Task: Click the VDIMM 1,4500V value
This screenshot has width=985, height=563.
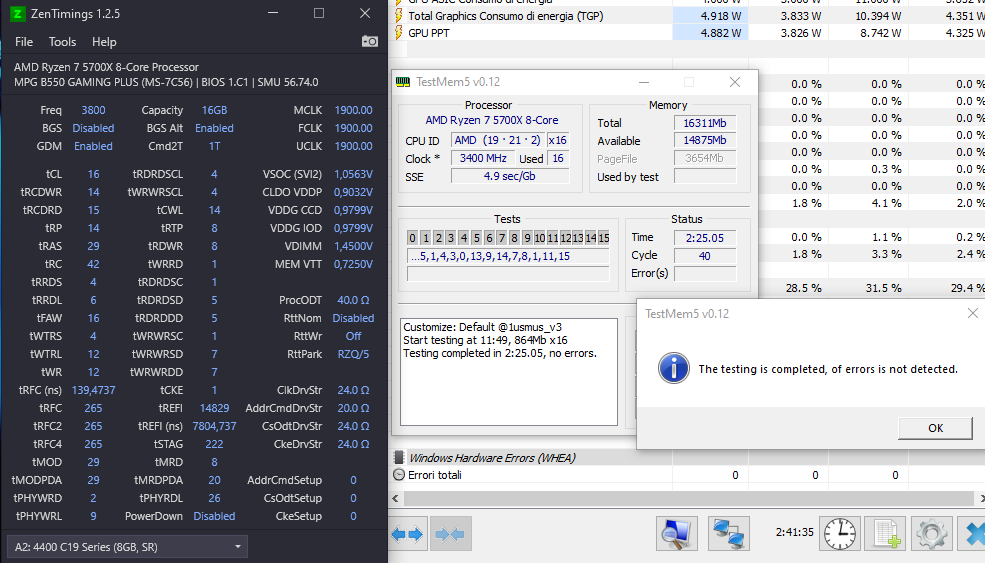Action: tap(353, 246)
